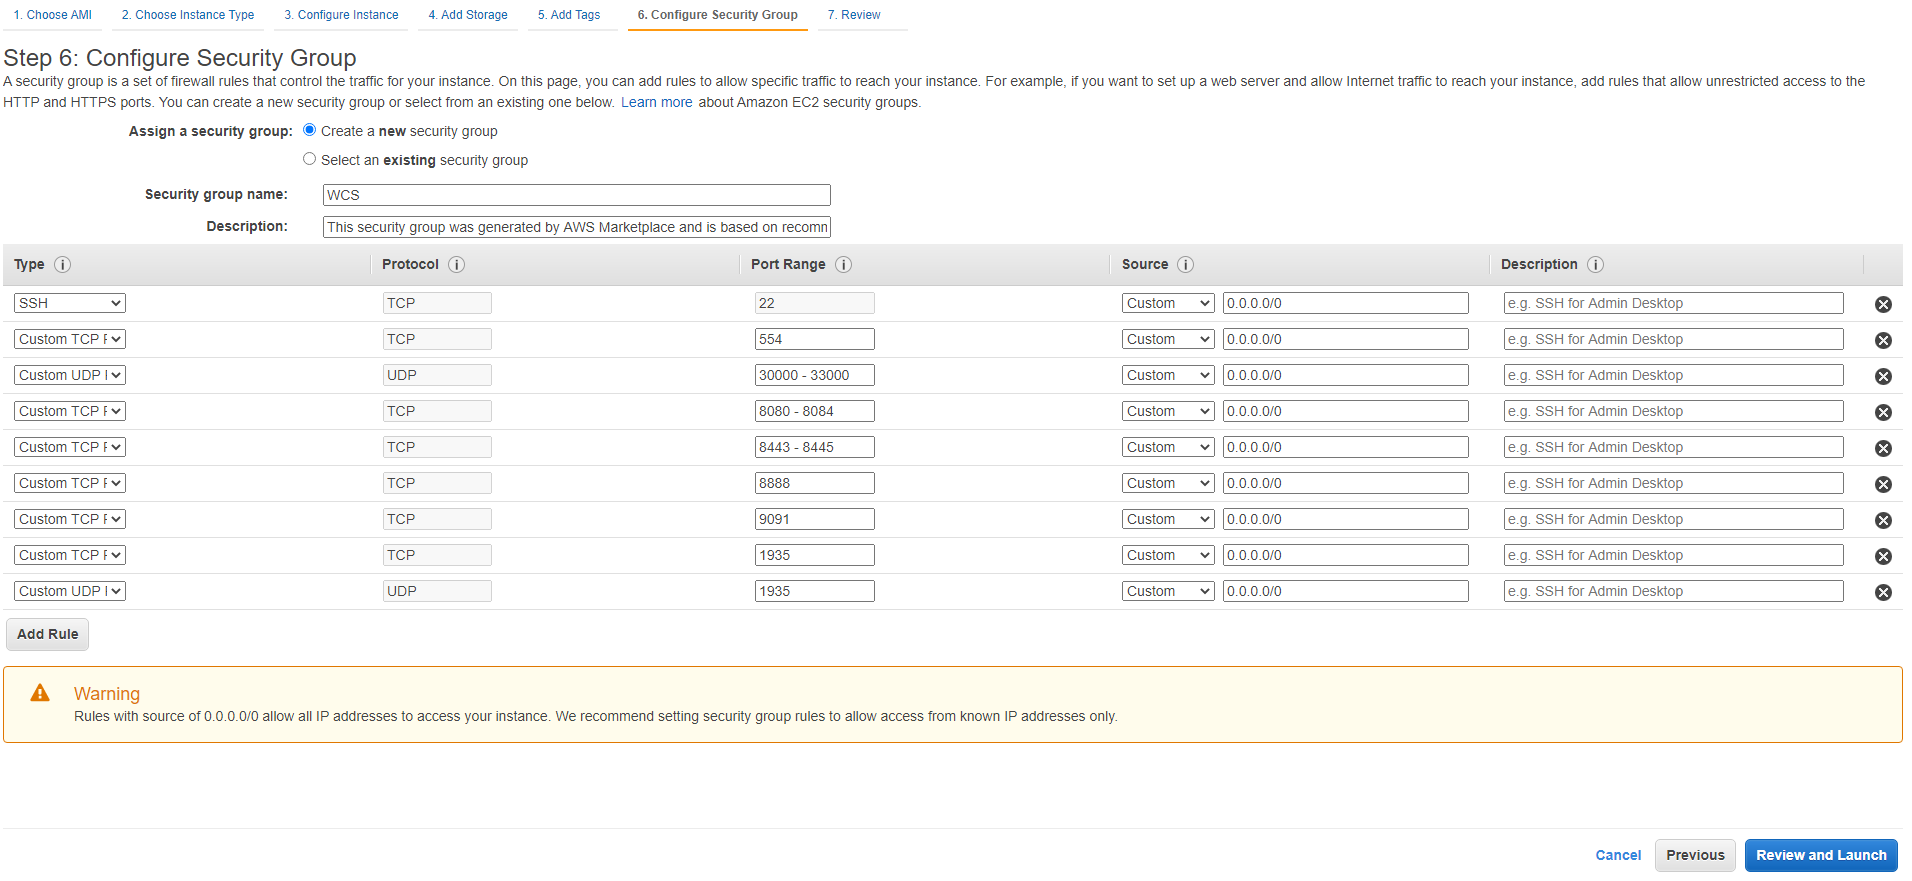The width and height of the screenshot is (1912, 881).
Task: Open Type dropdown for UDP 1935 rule
Action: coord(70,591)
